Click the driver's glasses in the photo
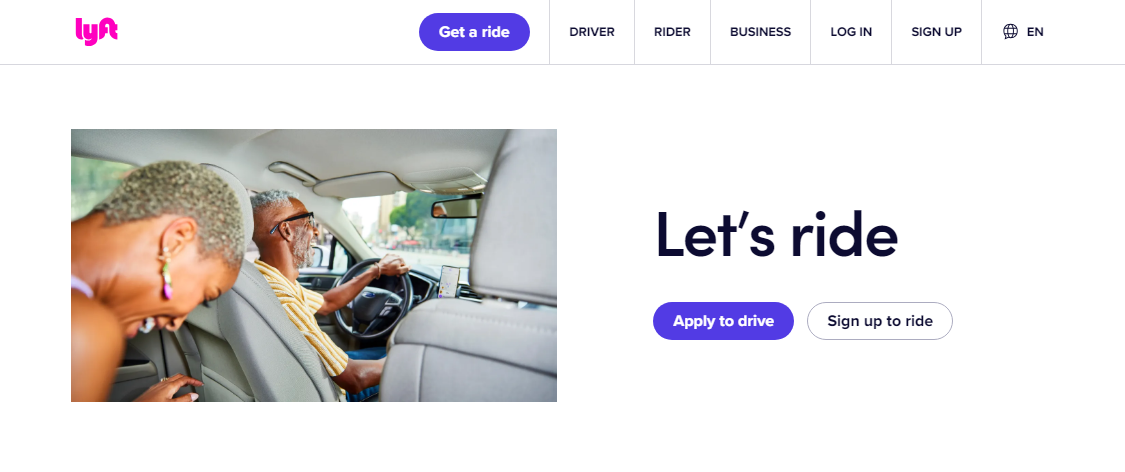The width and height of the screenshot is (1125, 472). 292,222
